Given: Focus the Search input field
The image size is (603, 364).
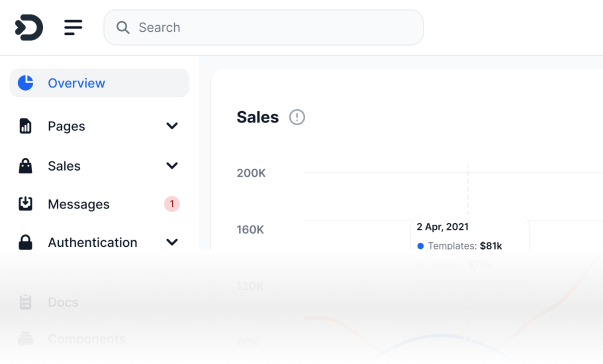Looking at the screenshot, I should click(x=263, y=27).
